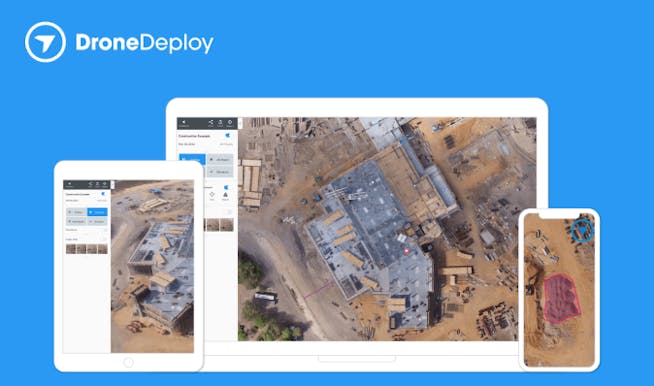Image resolution: width=654 pixels, height=386 pixels.
Task: Click the rightmost icon in laptop app header
Action: (x=230, y=122)
